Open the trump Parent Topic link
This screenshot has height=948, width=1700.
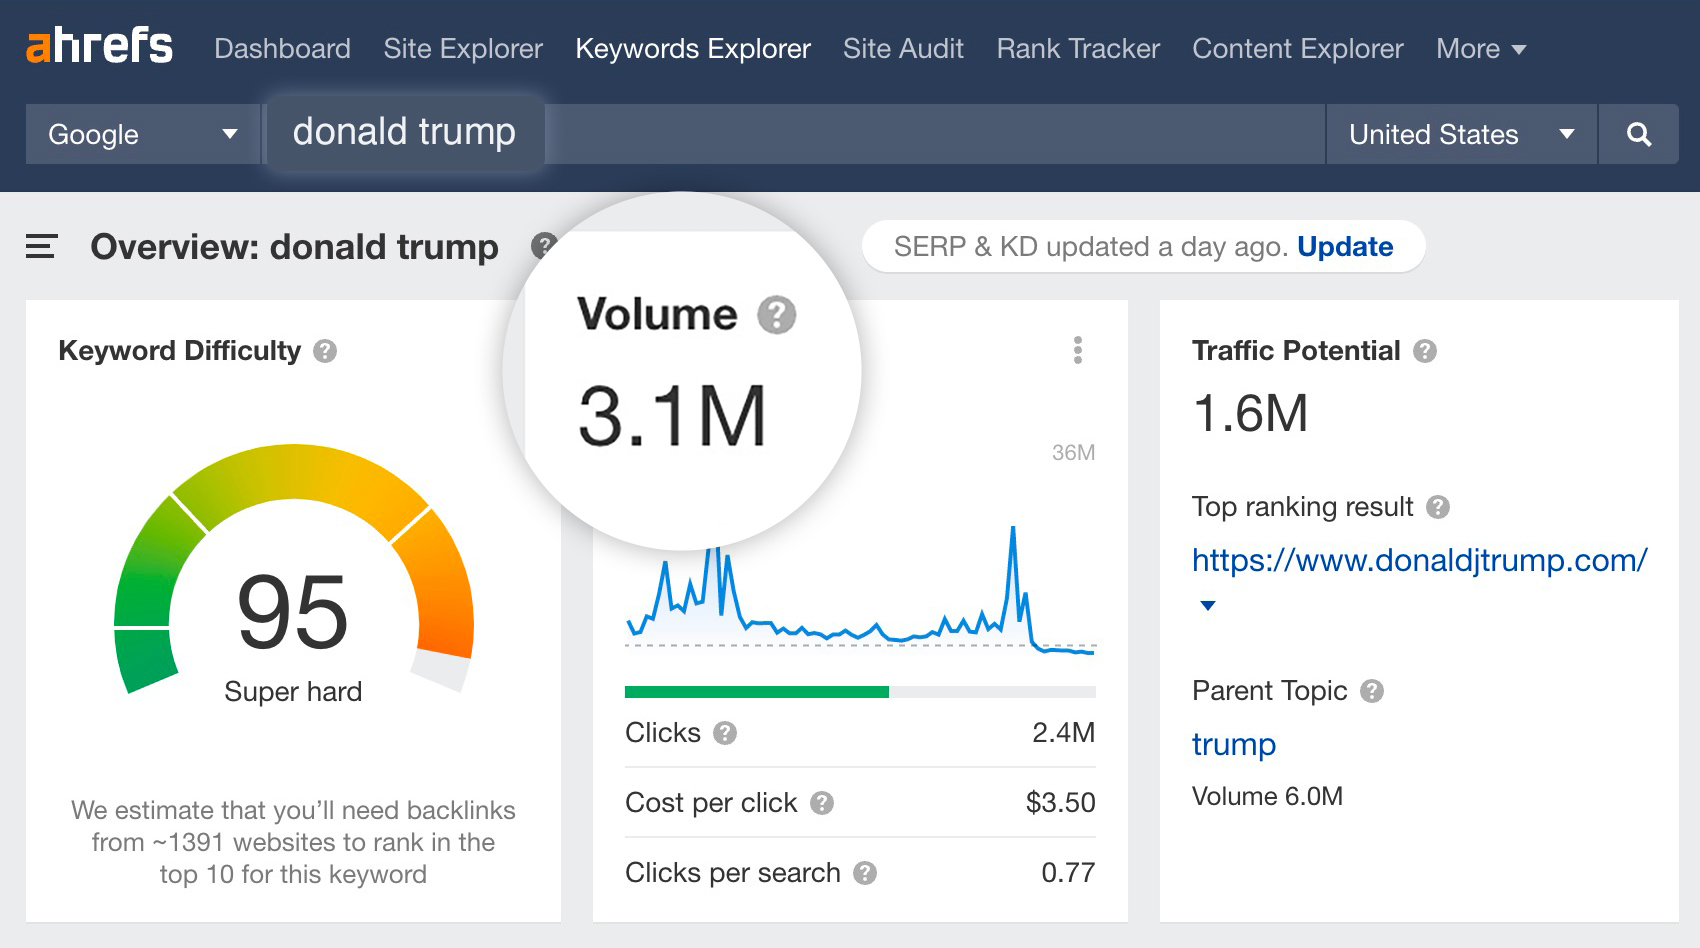click(1234, 744)
